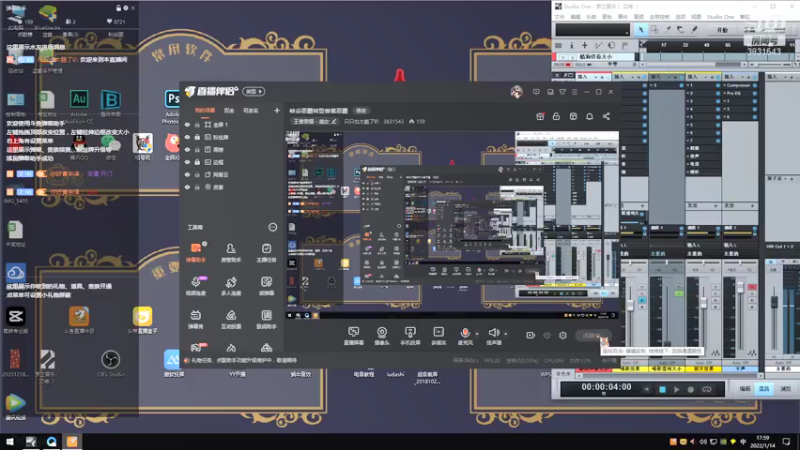
Task: Add a 手机投屏 phone screen source
Action: pyautogui.click(x=410, y=336)
